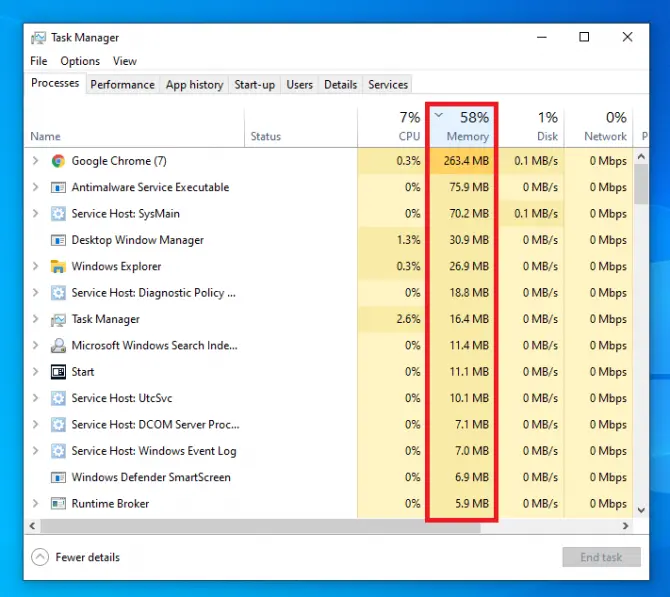The width and height of the screenshot is (670, 597).
Task: Switch to the Users tab
Action: [x=300, y=85]
